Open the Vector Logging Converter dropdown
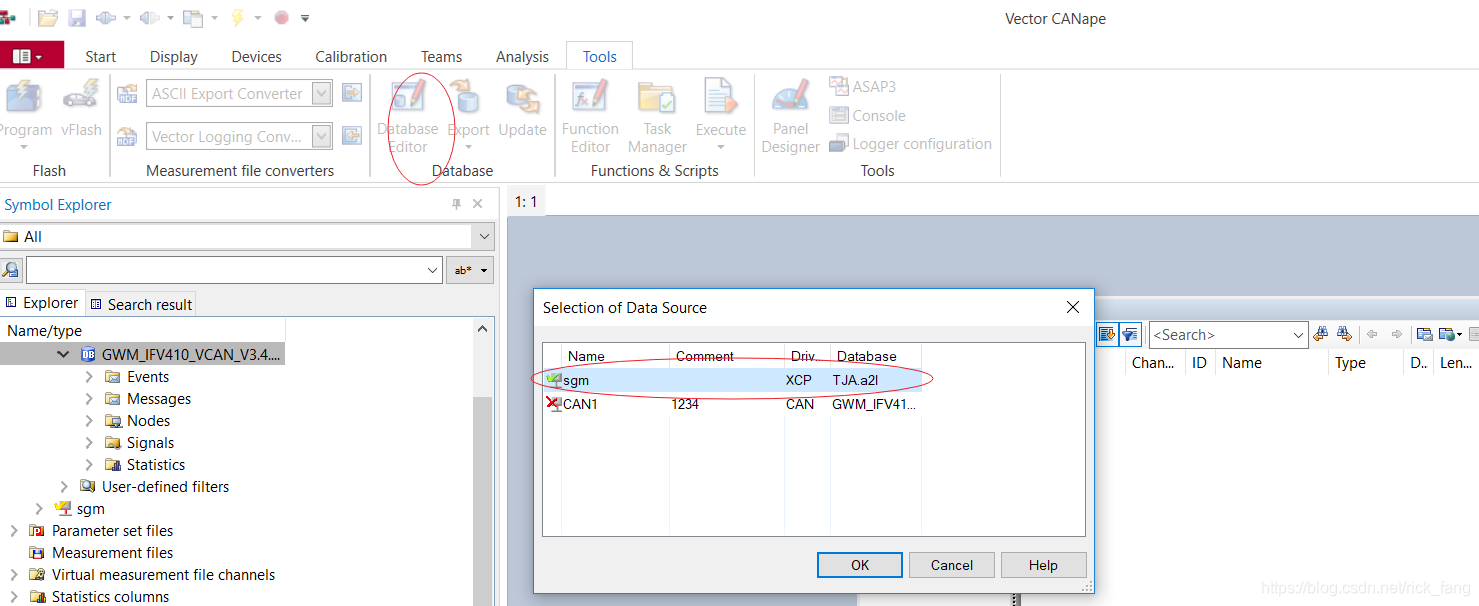The height and width of the screenshot is (606, 1479). click(x=321, y=136)
